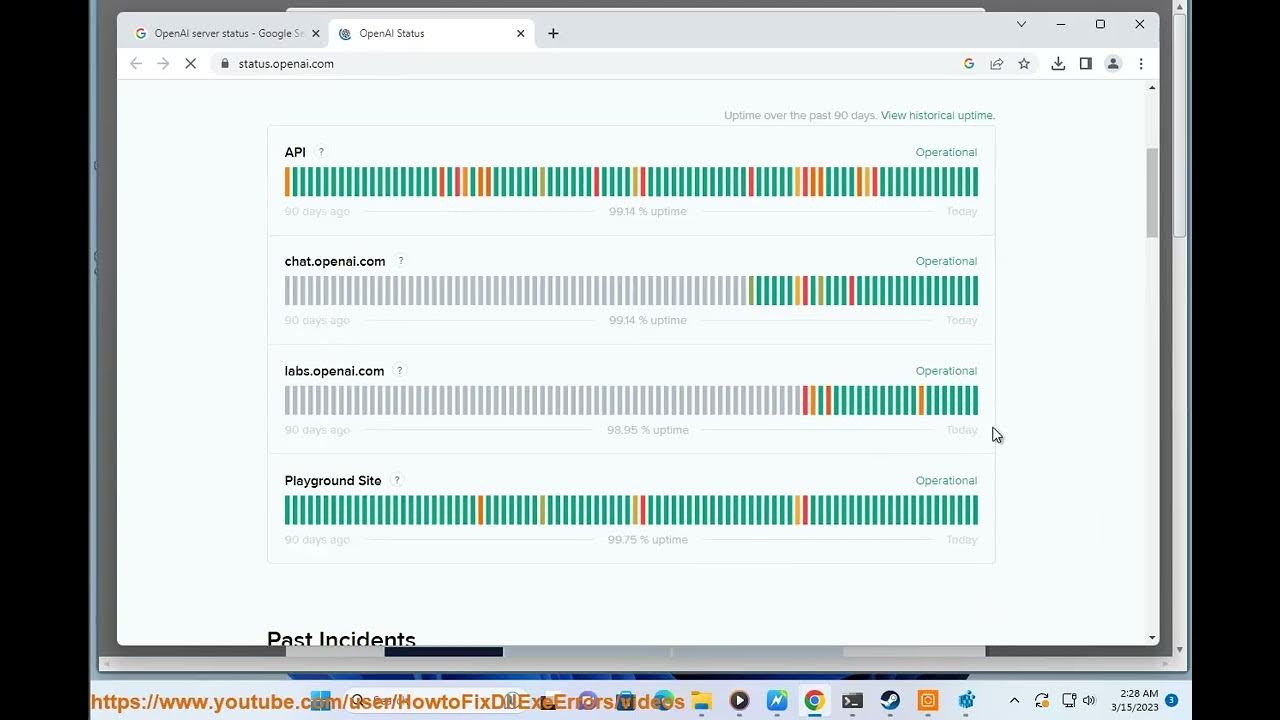Click the share page icon in the address bar

click(997, 63)
